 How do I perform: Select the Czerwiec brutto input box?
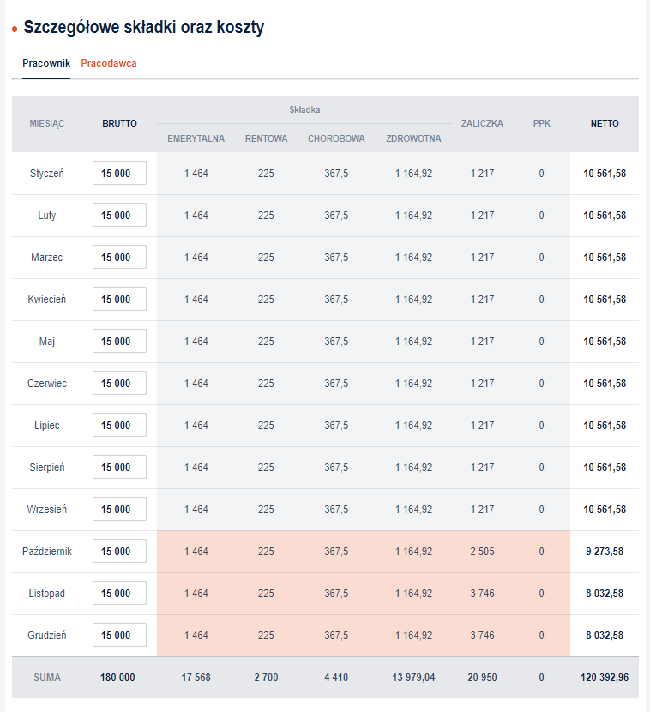click(x=120, y=383)
